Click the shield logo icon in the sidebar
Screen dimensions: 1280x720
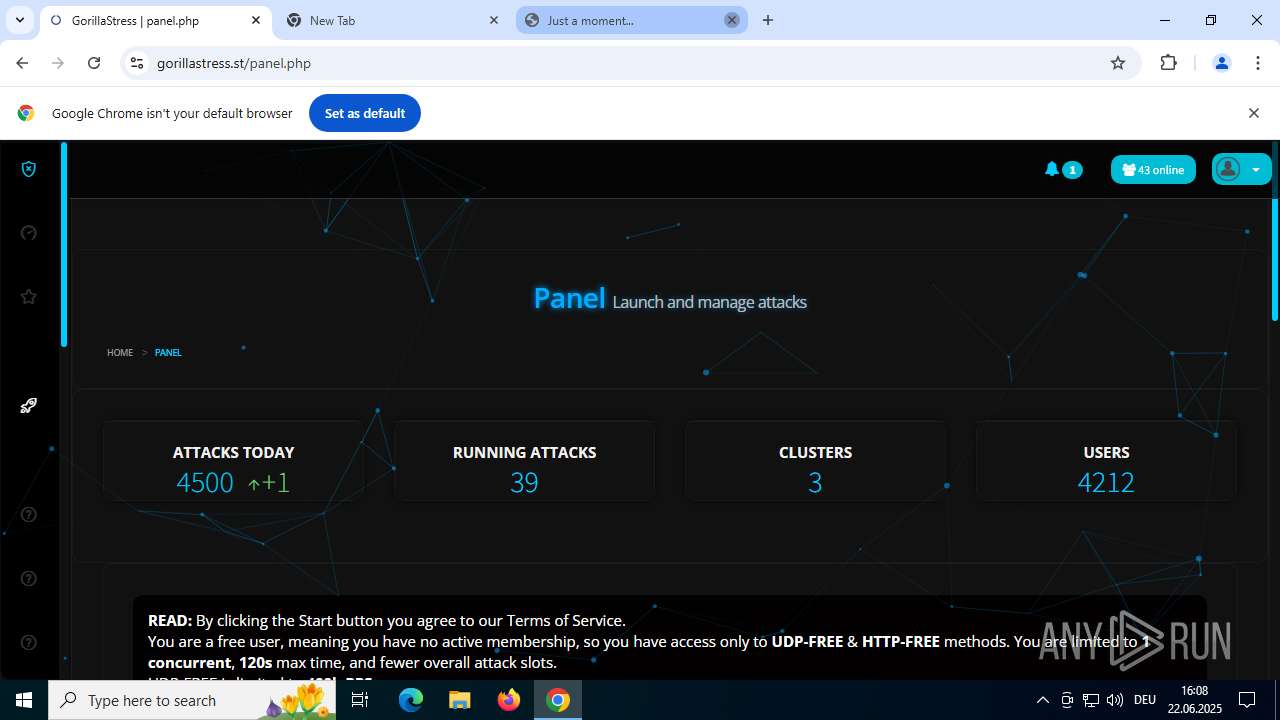tap(29, 169)
